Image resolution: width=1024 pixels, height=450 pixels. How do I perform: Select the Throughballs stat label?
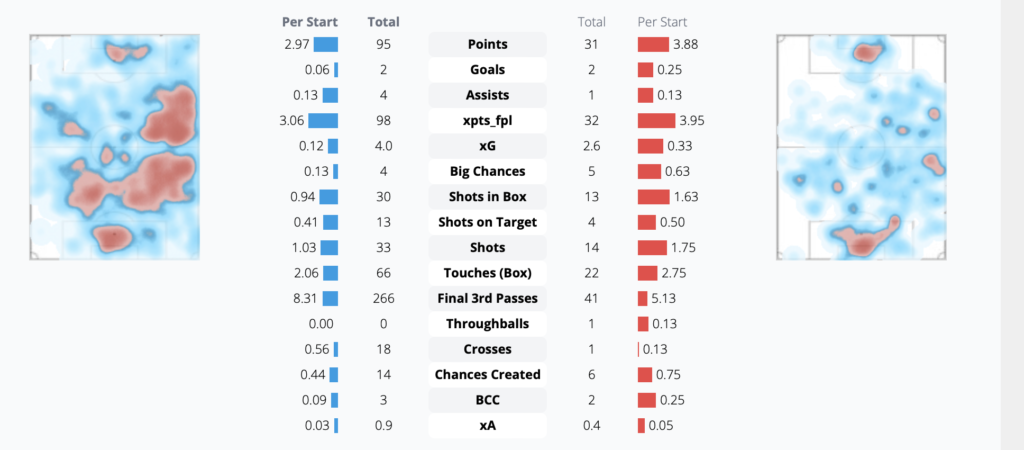(x=487, y=324)
